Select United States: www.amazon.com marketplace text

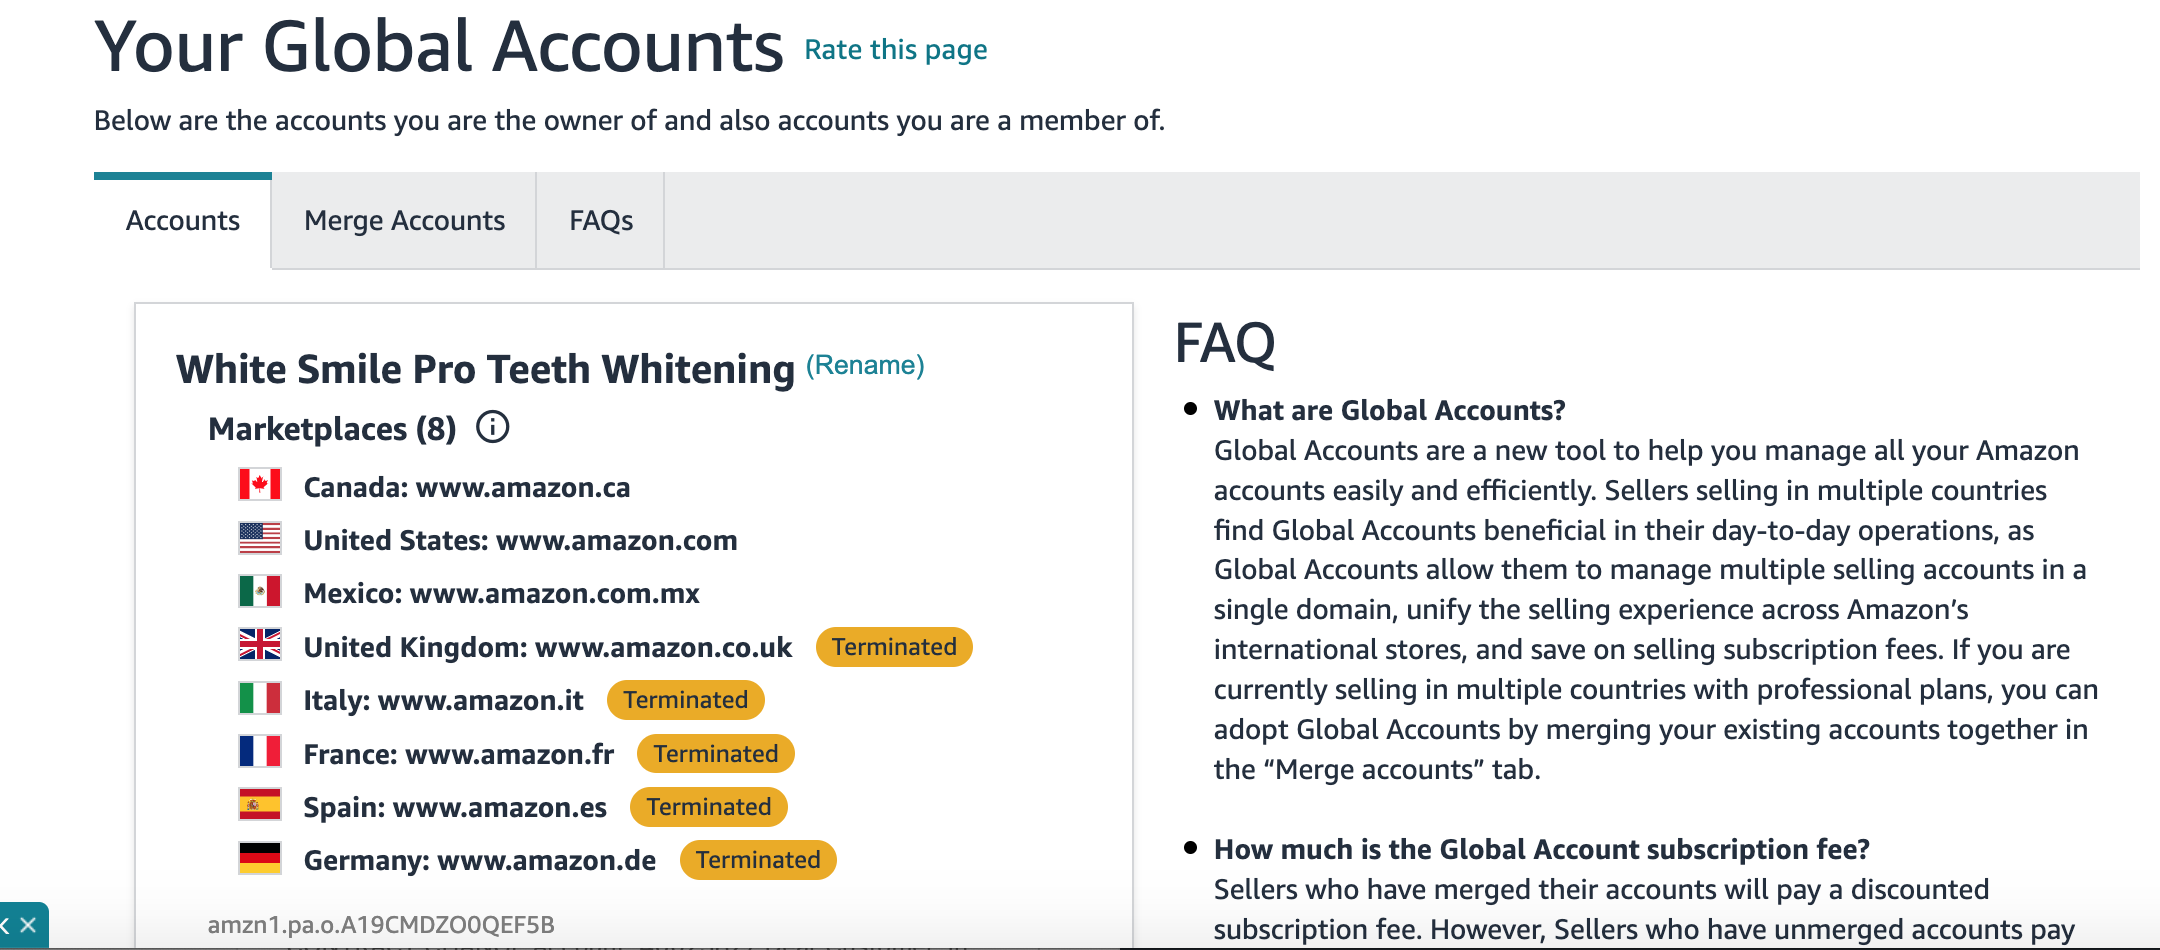pyautogui.click(x=520, y=540)
